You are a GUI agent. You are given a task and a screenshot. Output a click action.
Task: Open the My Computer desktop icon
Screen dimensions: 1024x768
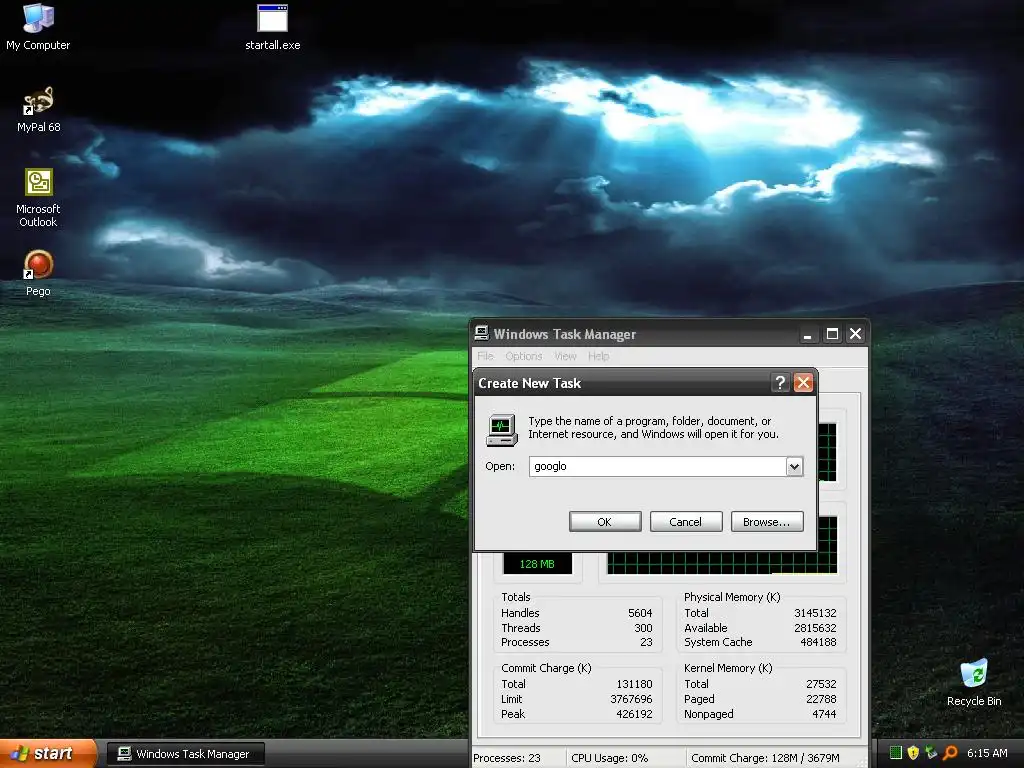click(x=38, y=26)
